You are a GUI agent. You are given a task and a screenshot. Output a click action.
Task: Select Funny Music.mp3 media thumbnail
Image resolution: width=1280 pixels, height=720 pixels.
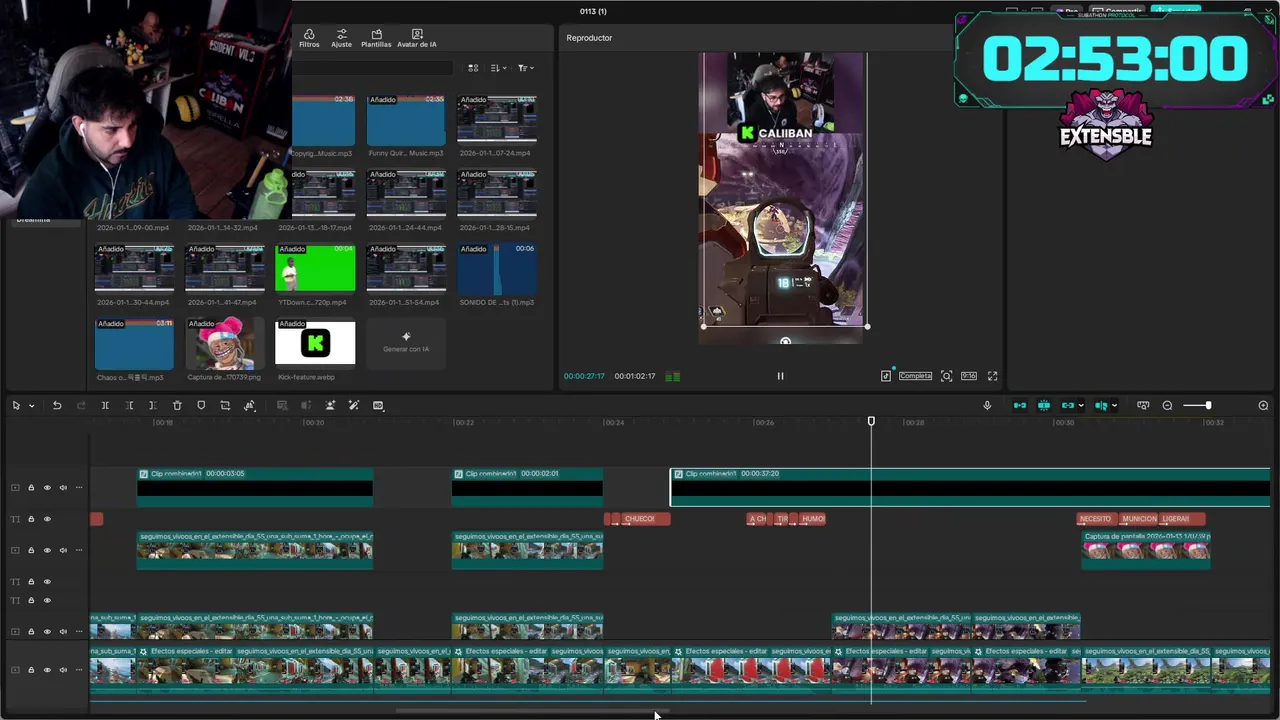click(406, 120)
